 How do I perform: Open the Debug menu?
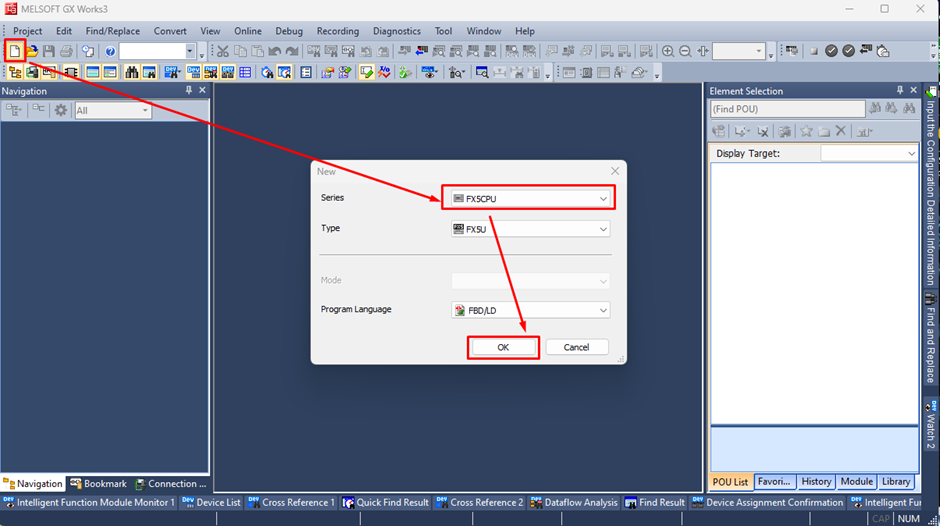289,31
